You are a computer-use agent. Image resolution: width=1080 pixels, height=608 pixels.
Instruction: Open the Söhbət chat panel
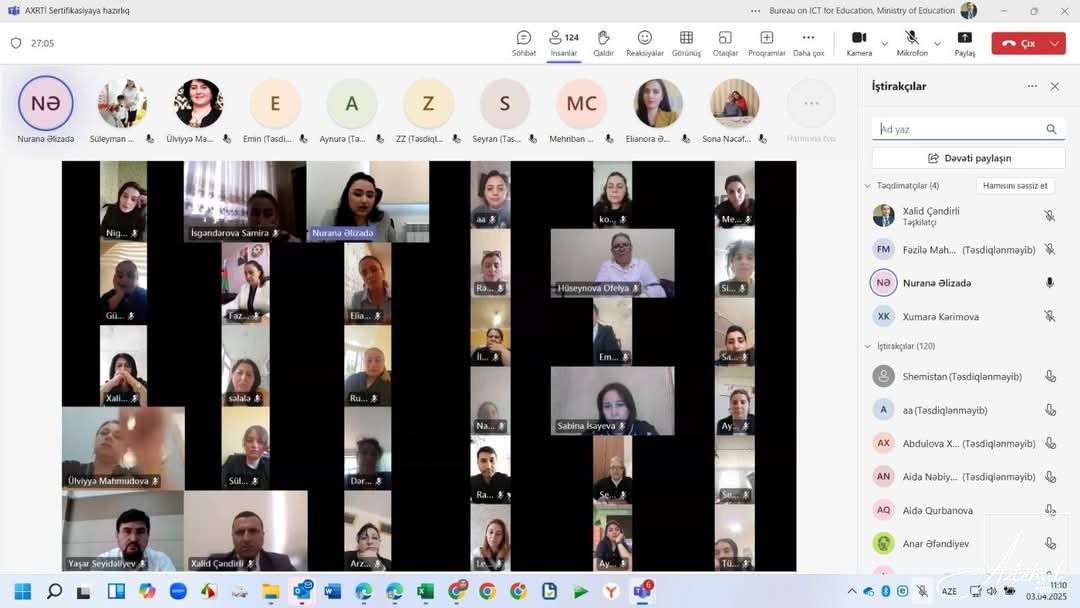click(x=523, y=42)
